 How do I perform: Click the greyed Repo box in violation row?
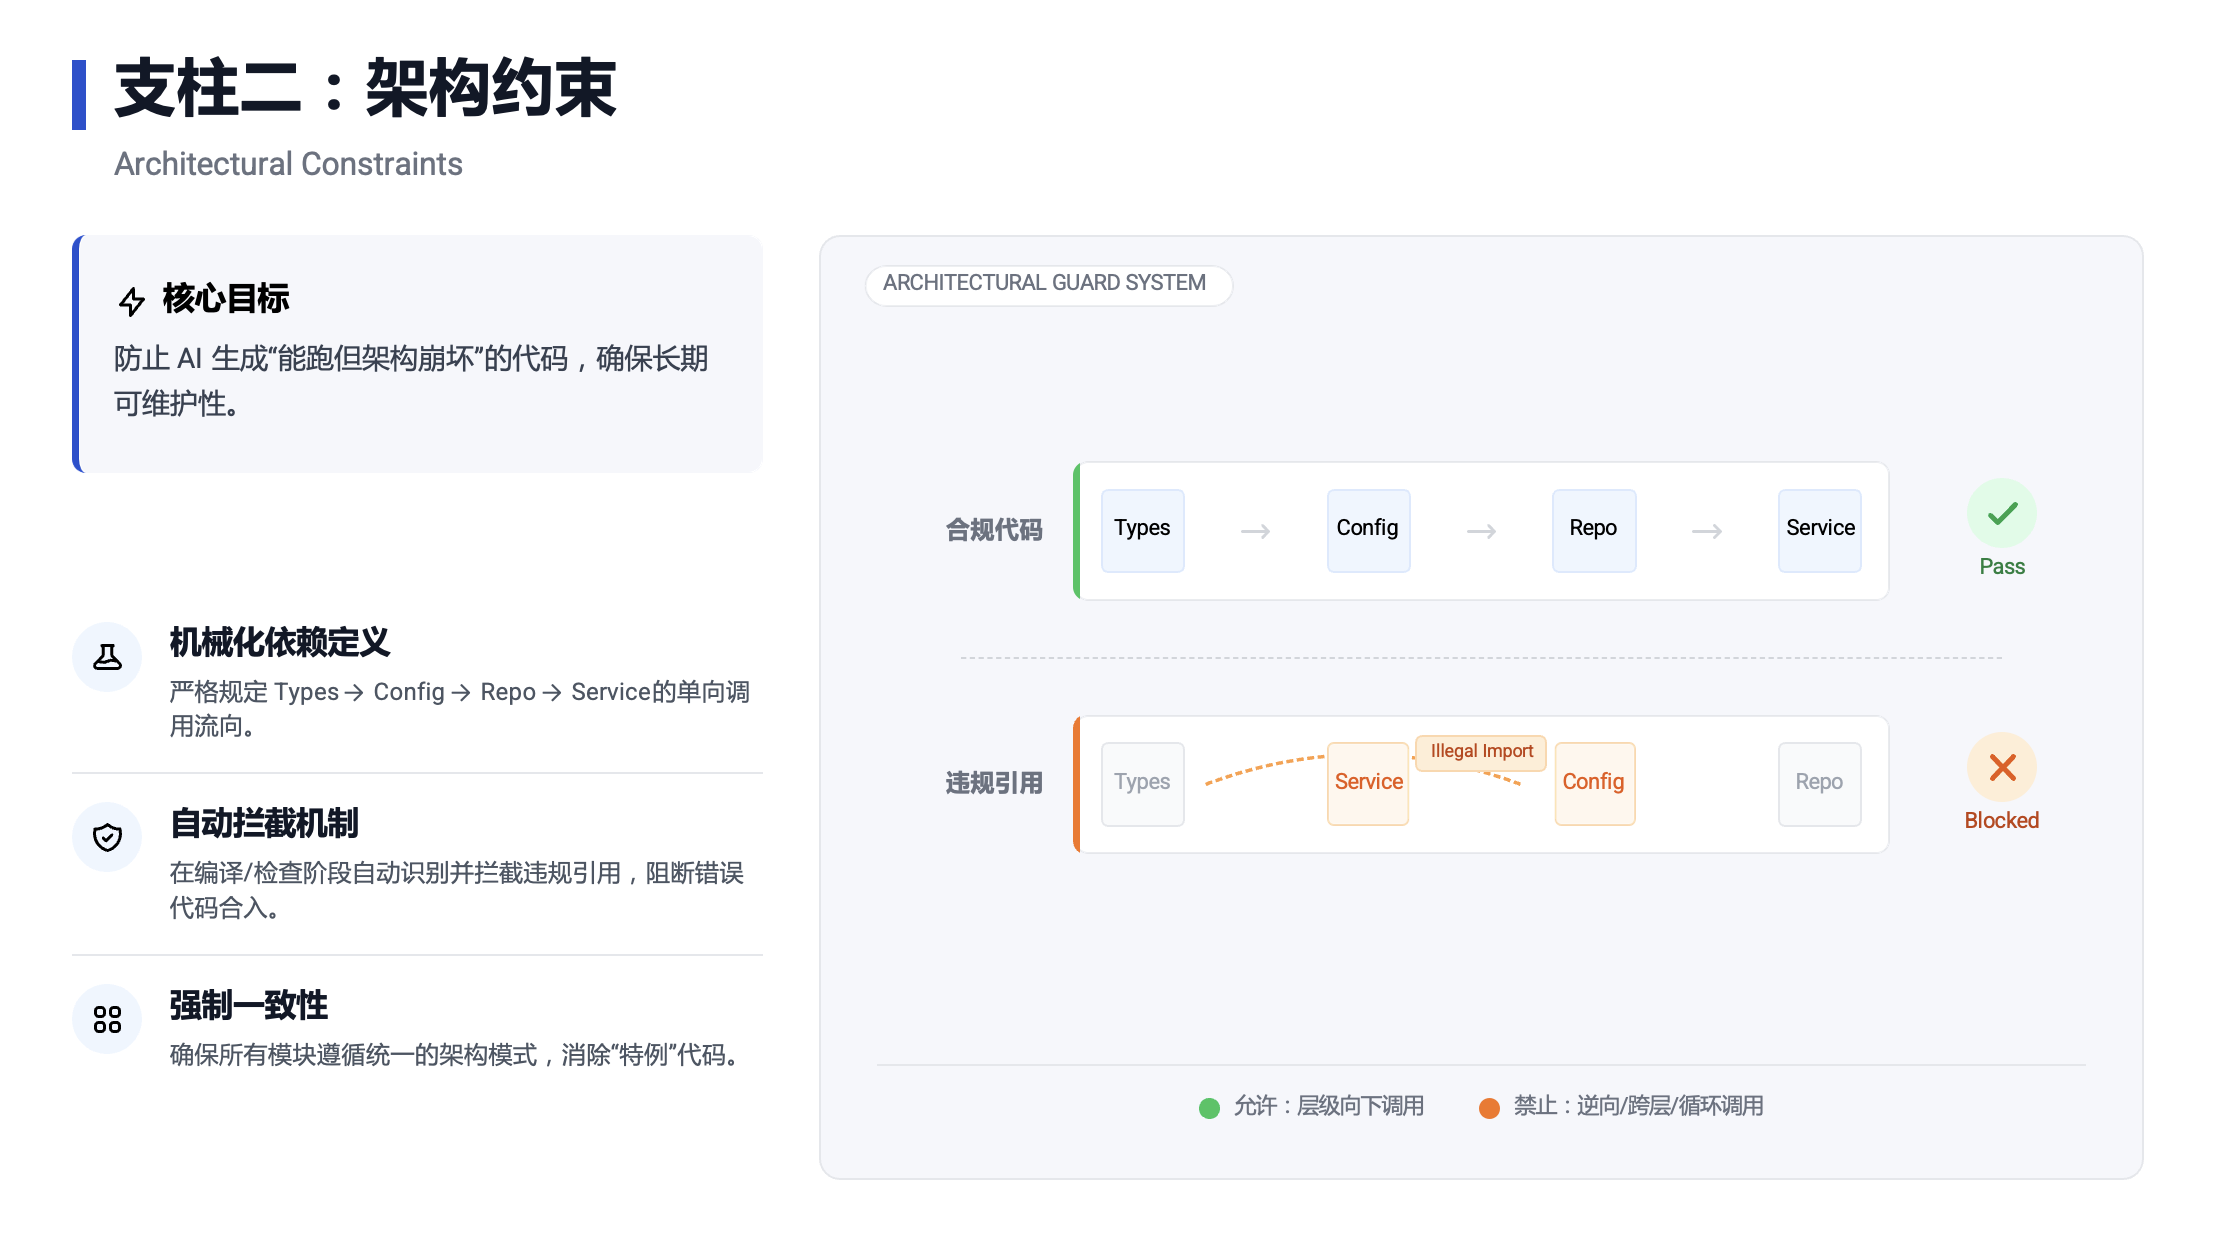coord(1819,783)
